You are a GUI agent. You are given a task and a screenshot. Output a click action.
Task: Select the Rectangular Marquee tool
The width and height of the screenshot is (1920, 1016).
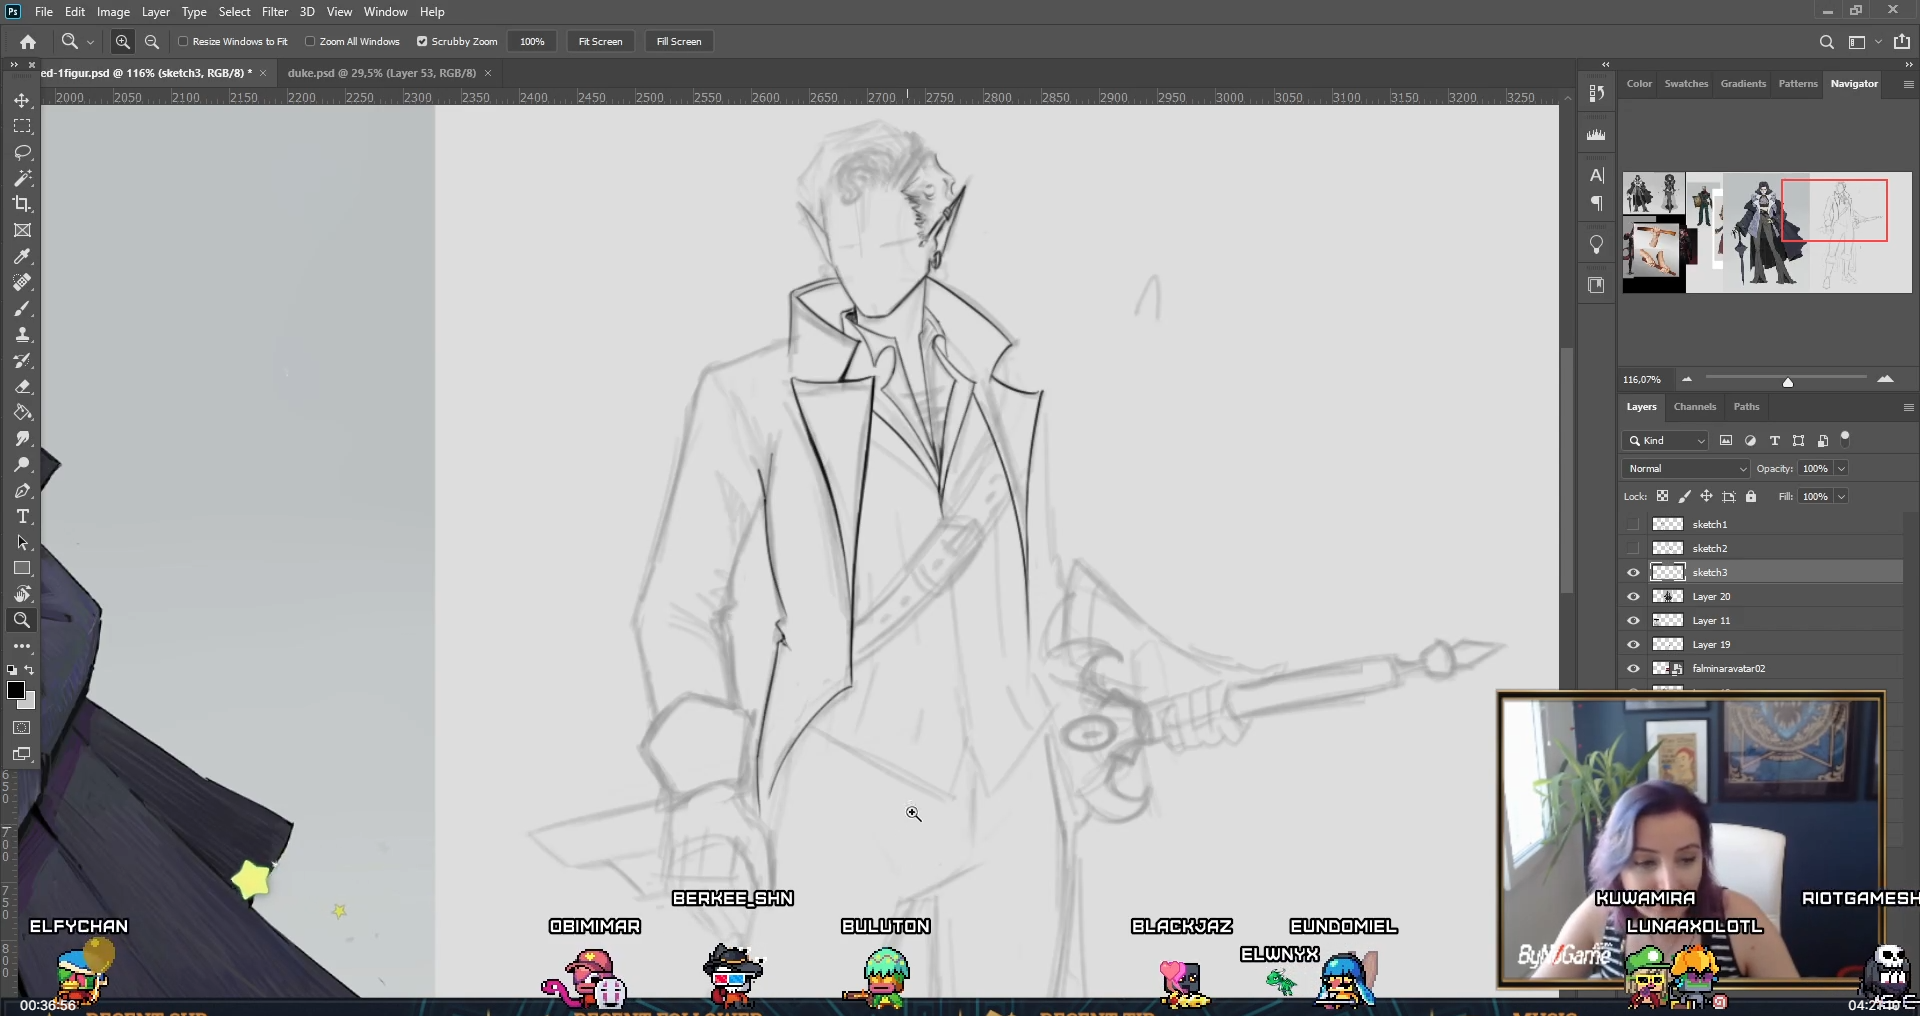[x=22, y=126]
